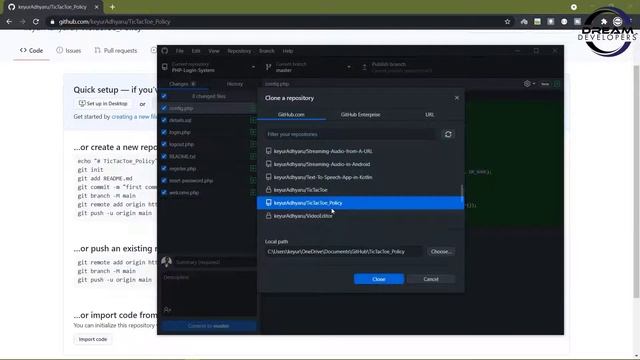Go forward in the browser
This screenshot has width=640, height=360.
[22, 22]
